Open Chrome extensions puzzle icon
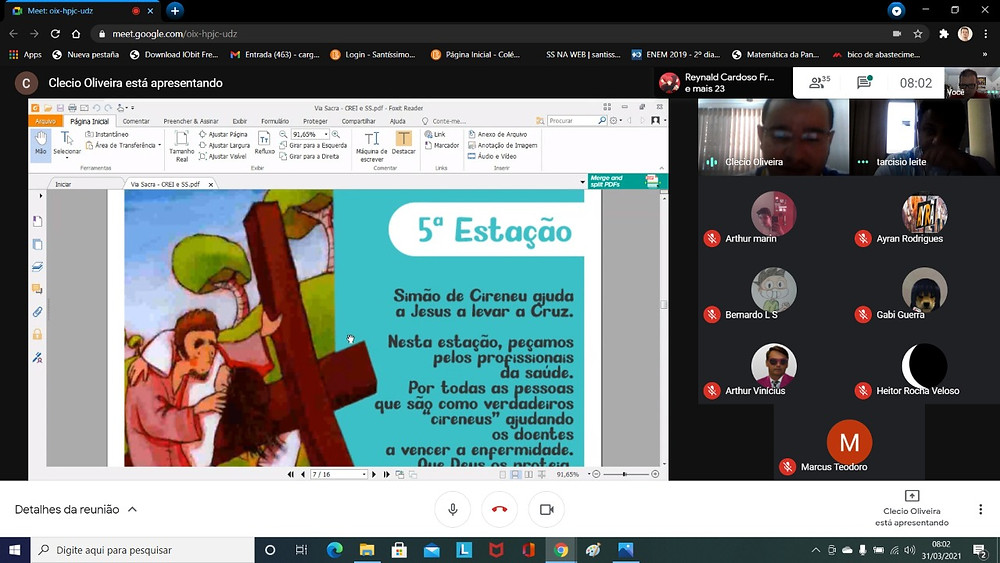The width and height of the screenshot is (1000, 563). (x=943, y=34)
